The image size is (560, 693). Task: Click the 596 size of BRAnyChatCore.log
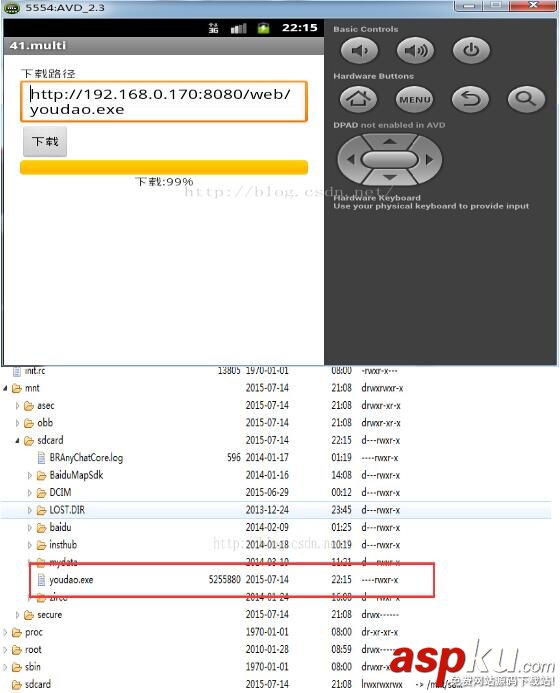[234, 457]
